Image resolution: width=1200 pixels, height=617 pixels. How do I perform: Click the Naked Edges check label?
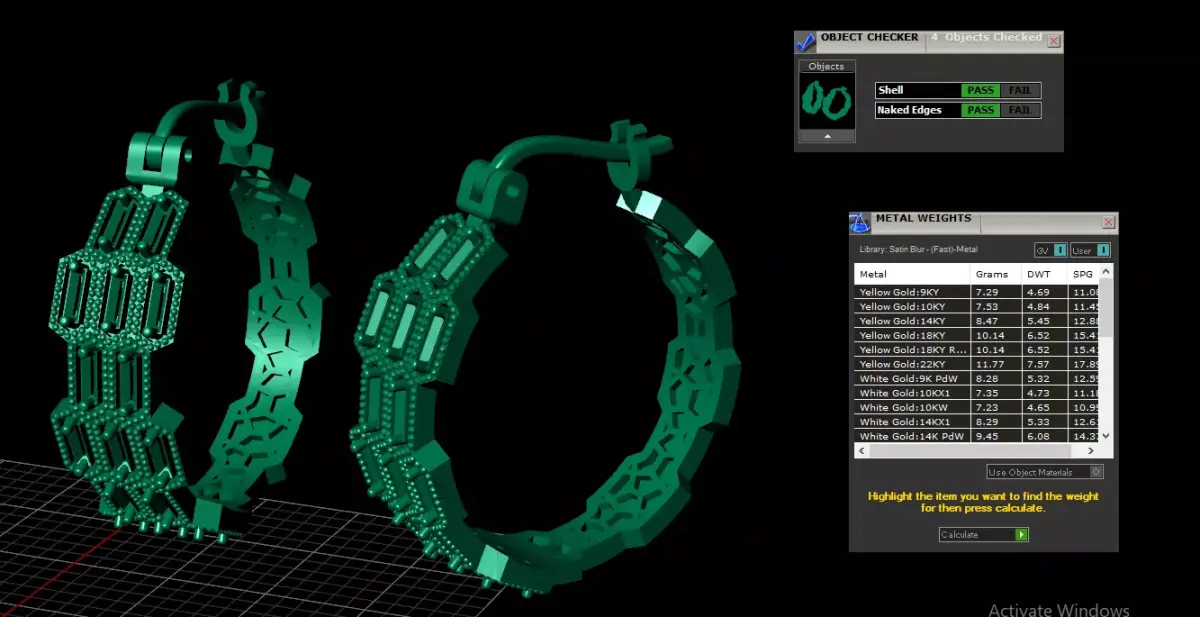910,110
